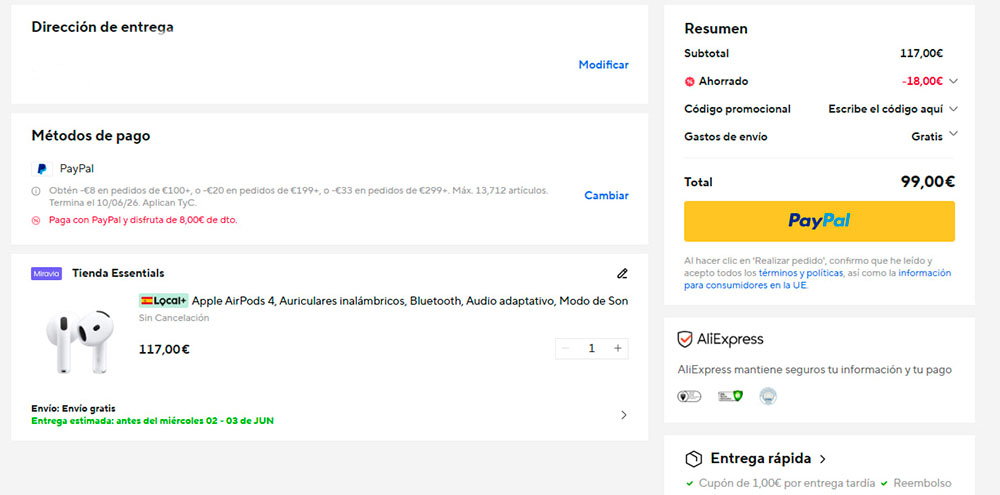
Task: Click Cupón de 1,00€ por entrega tardía text
Action: pos(787,484)
